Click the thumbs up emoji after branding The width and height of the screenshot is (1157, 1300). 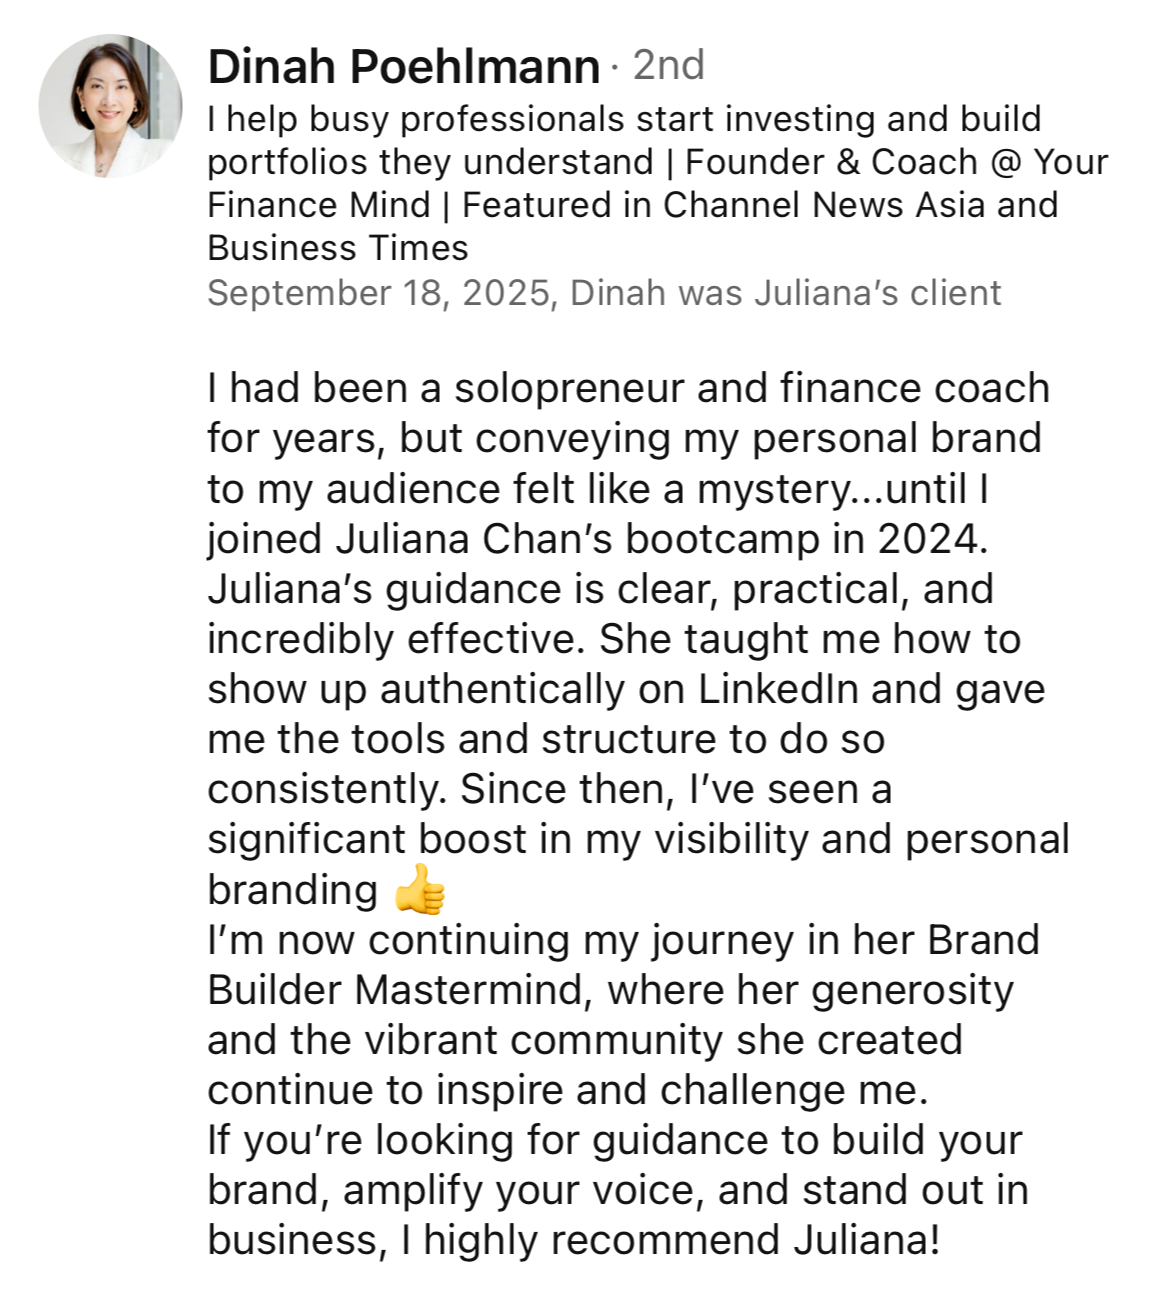click(419, 889)
